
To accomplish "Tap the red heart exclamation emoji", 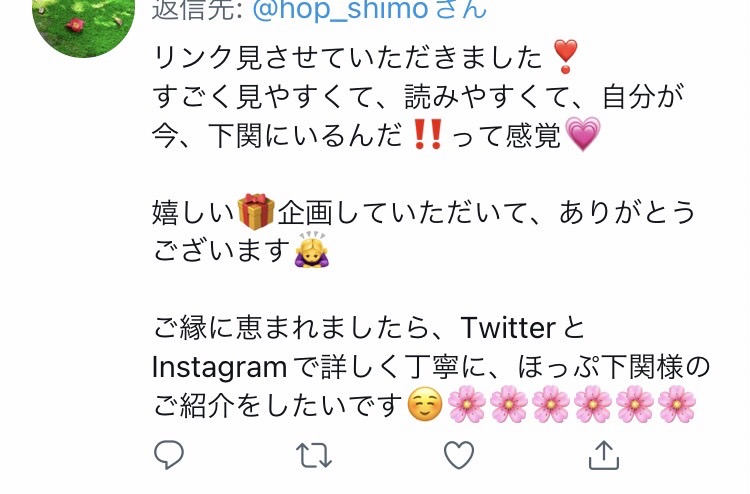I will click(x=565, y=56).
